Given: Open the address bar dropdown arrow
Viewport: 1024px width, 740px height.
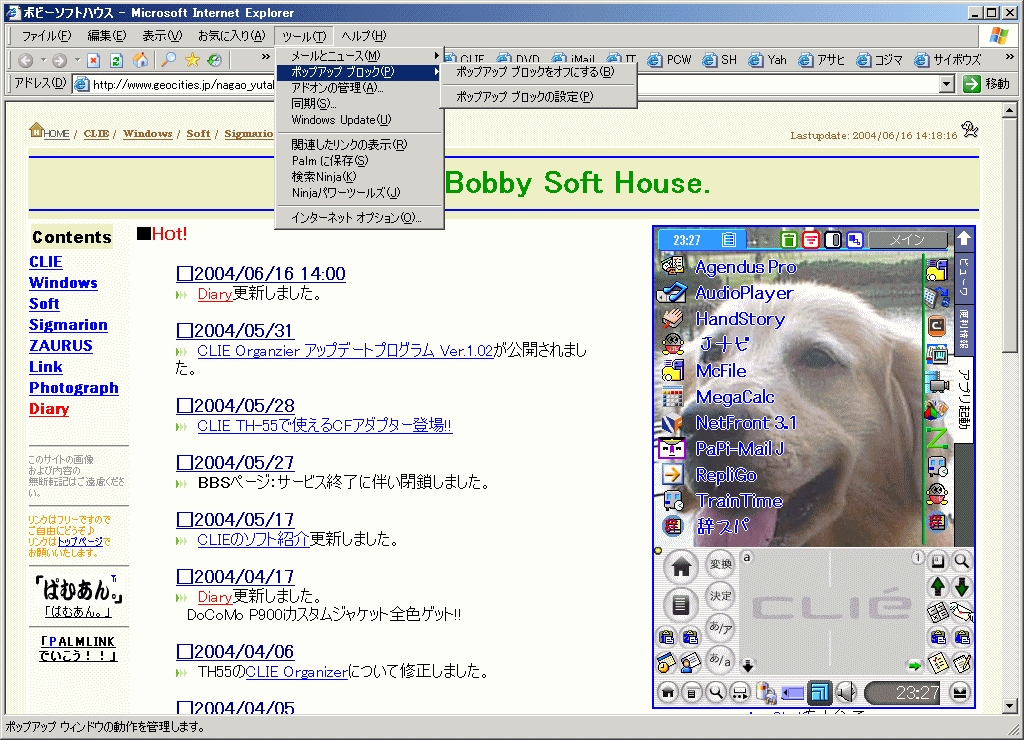Looking at the screenshot, I should point(947,85).
